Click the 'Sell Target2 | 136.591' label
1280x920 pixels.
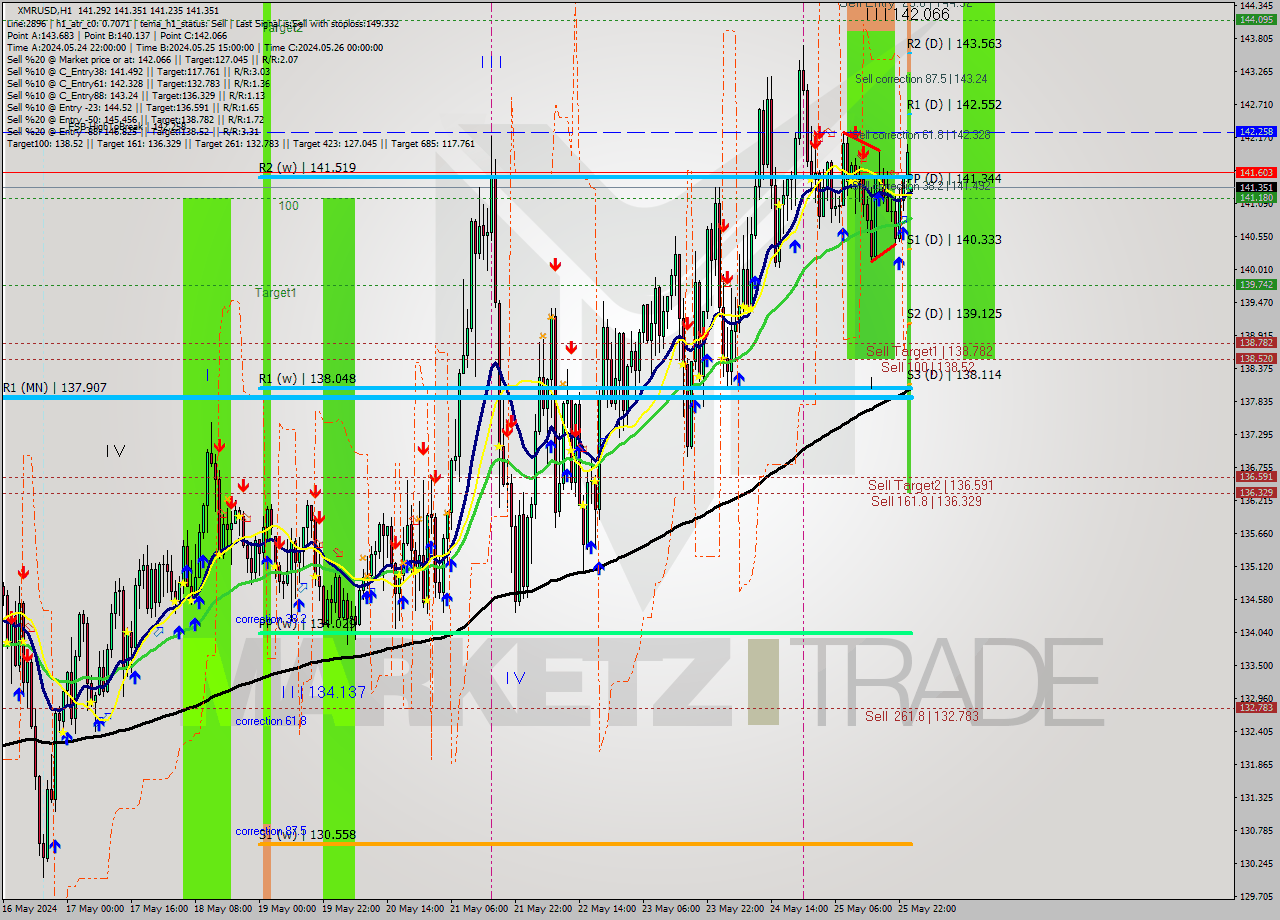[930, 486]
